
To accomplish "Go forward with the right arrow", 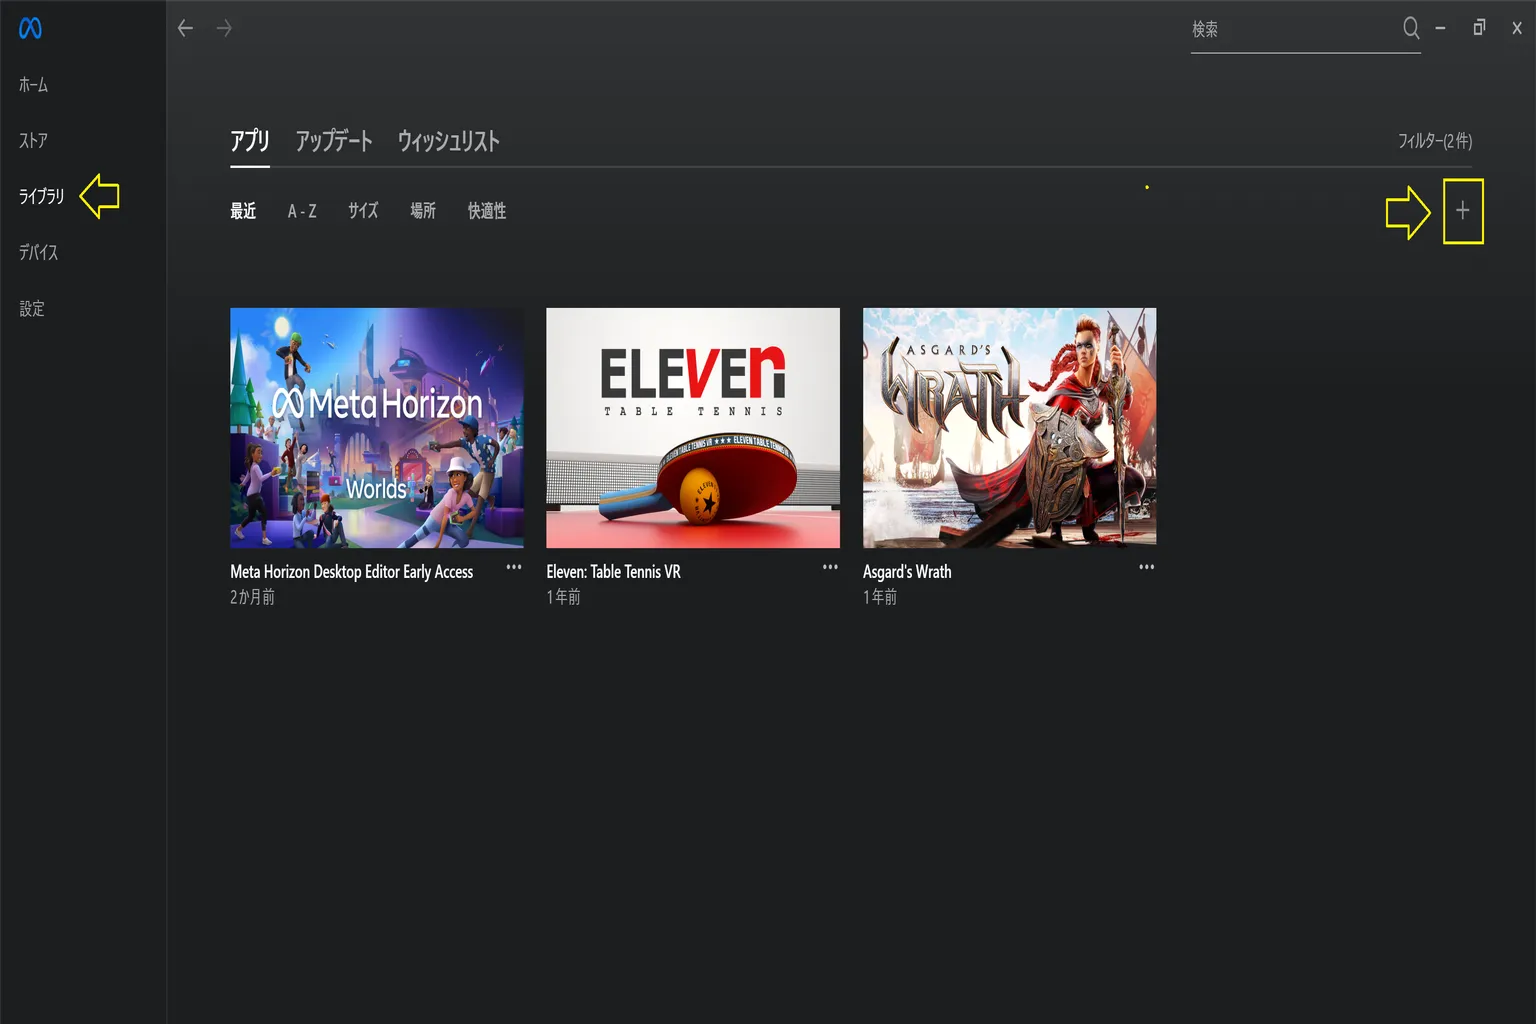I will click(x=224, y=29).
